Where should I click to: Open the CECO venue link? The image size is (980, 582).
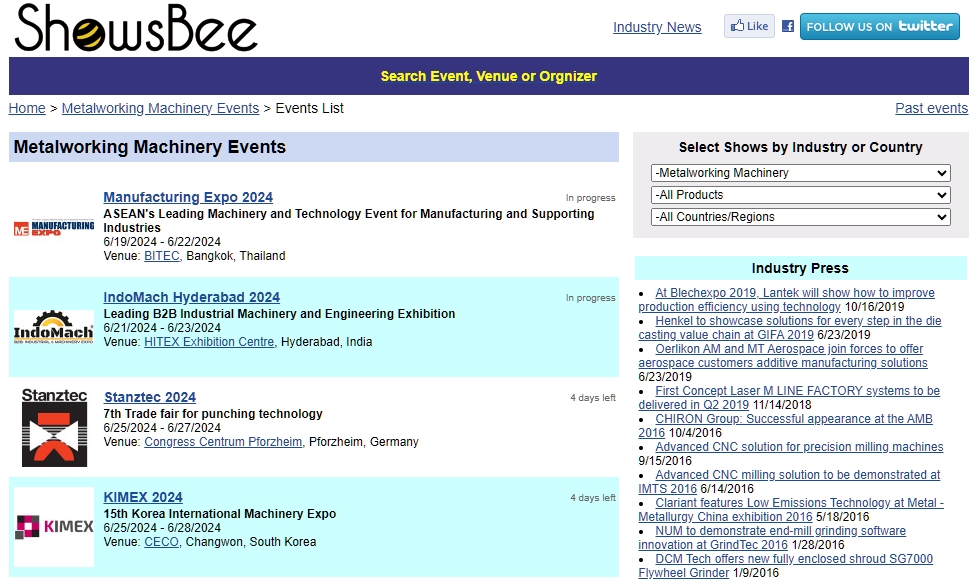(x=161, y=542)
